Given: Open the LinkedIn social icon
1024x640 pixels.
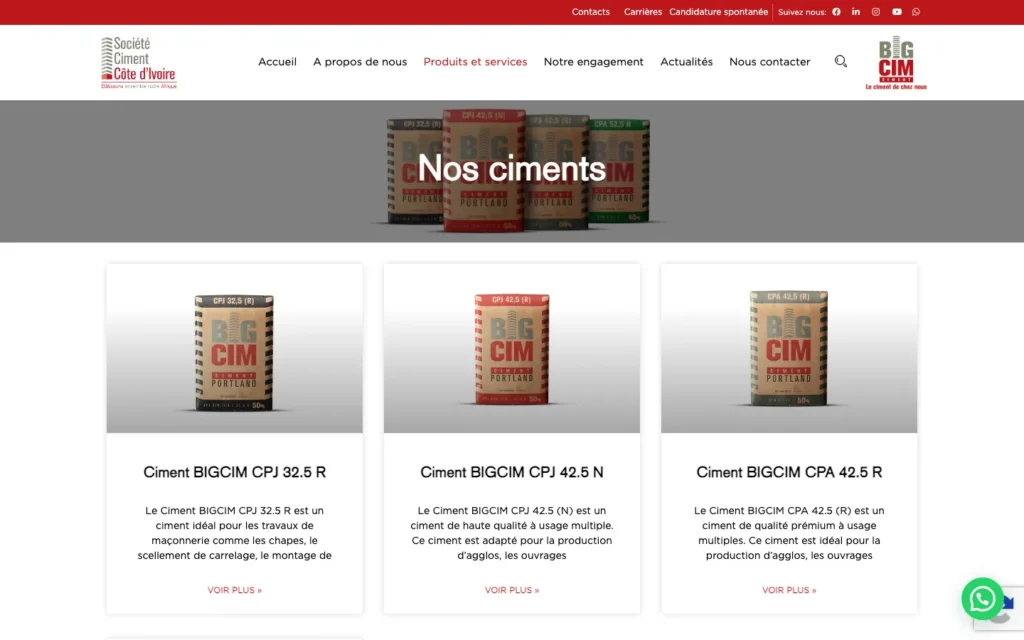Looking at the screenshot, I should [x=856, y=12].
